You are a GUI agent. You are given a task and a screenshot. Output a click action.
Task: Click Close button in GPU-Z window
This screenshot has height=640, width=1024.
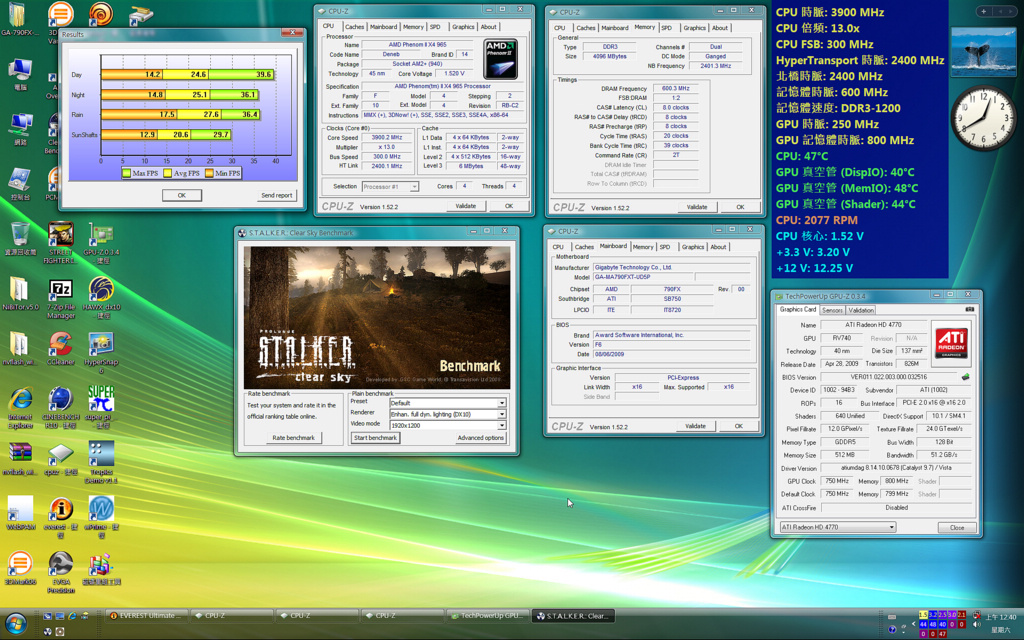[957, 528]
